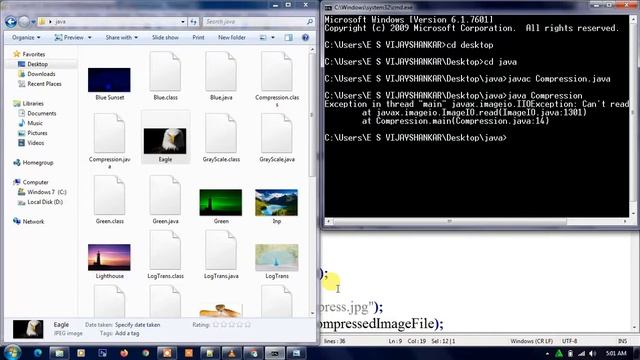The image size is (640, 360).
Task: Open the Organize dropdown menu
Action: (27, 38)
